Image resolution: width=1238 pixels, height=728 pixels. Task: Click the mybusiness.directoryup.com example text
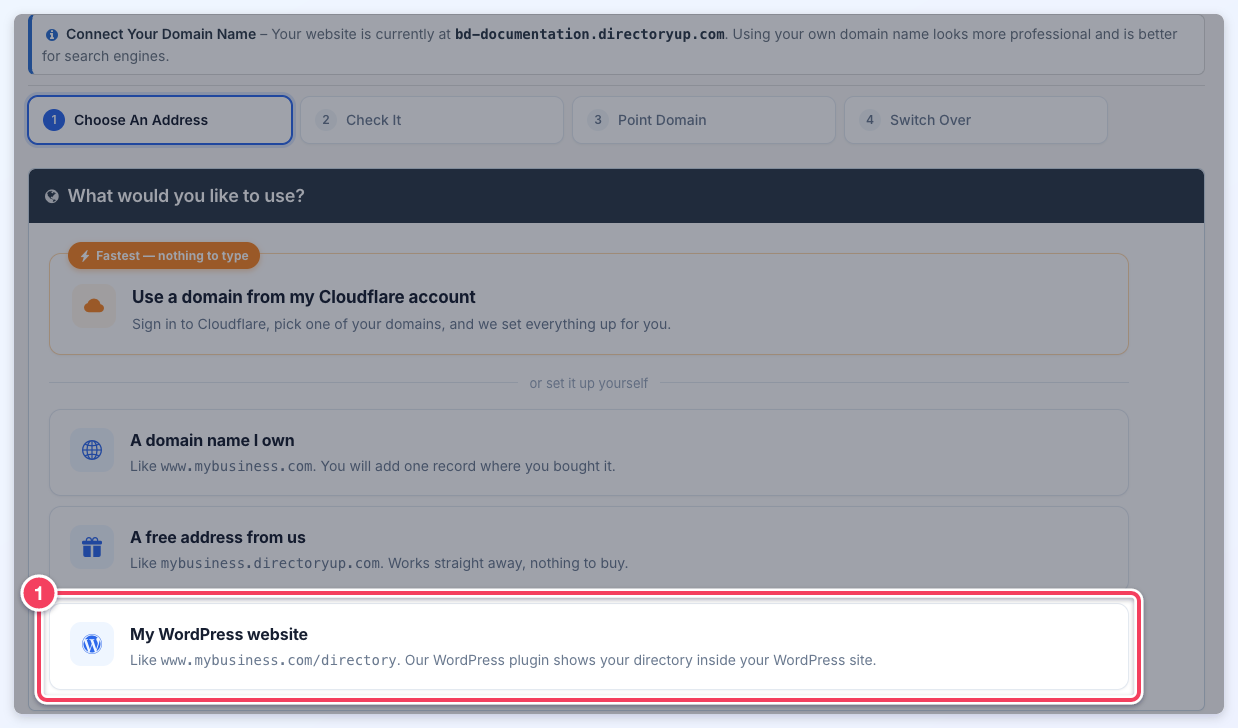(270, 563)
